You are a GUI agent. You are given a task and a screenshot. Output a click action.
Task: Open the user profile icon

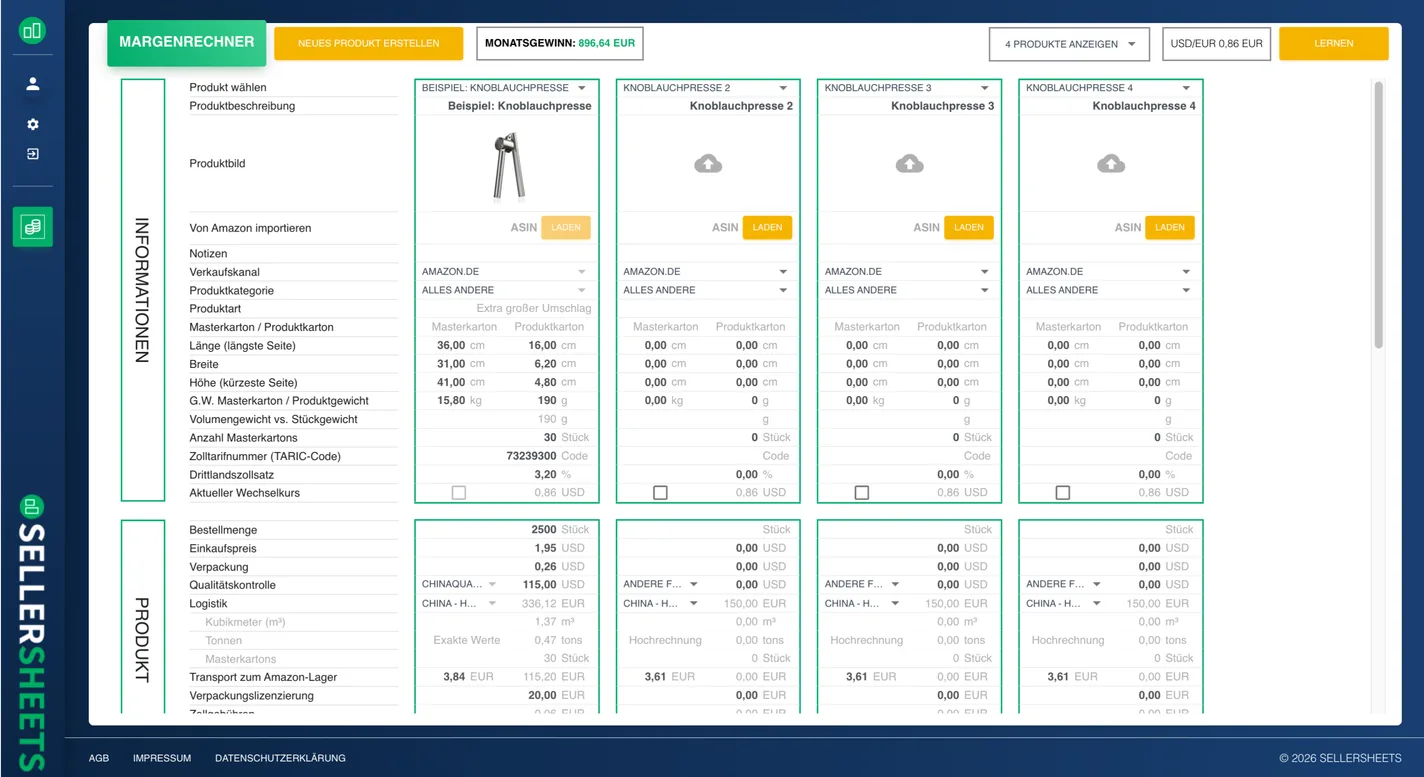[x=33, y=84]
